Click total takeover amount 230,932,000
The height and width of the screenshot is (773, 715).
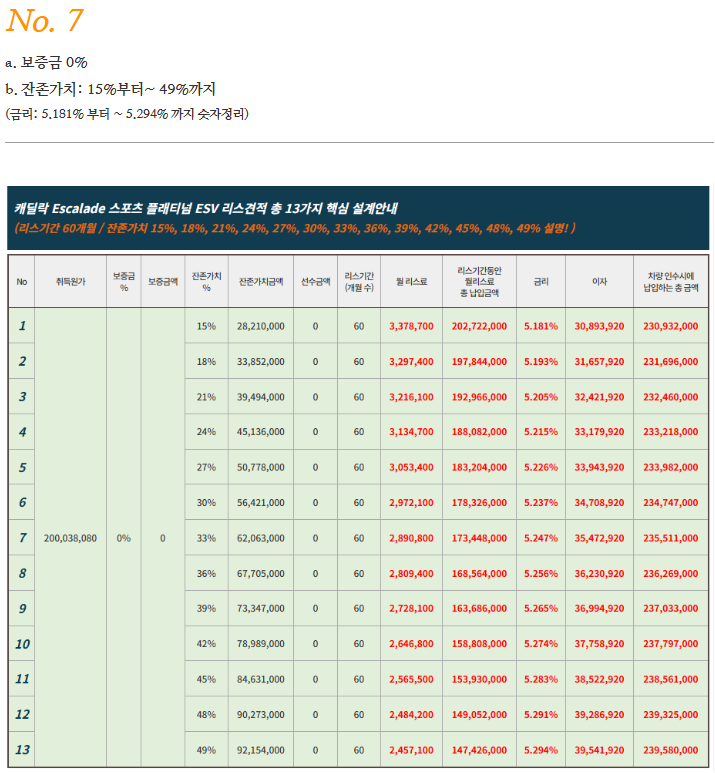tap(671, 326)
